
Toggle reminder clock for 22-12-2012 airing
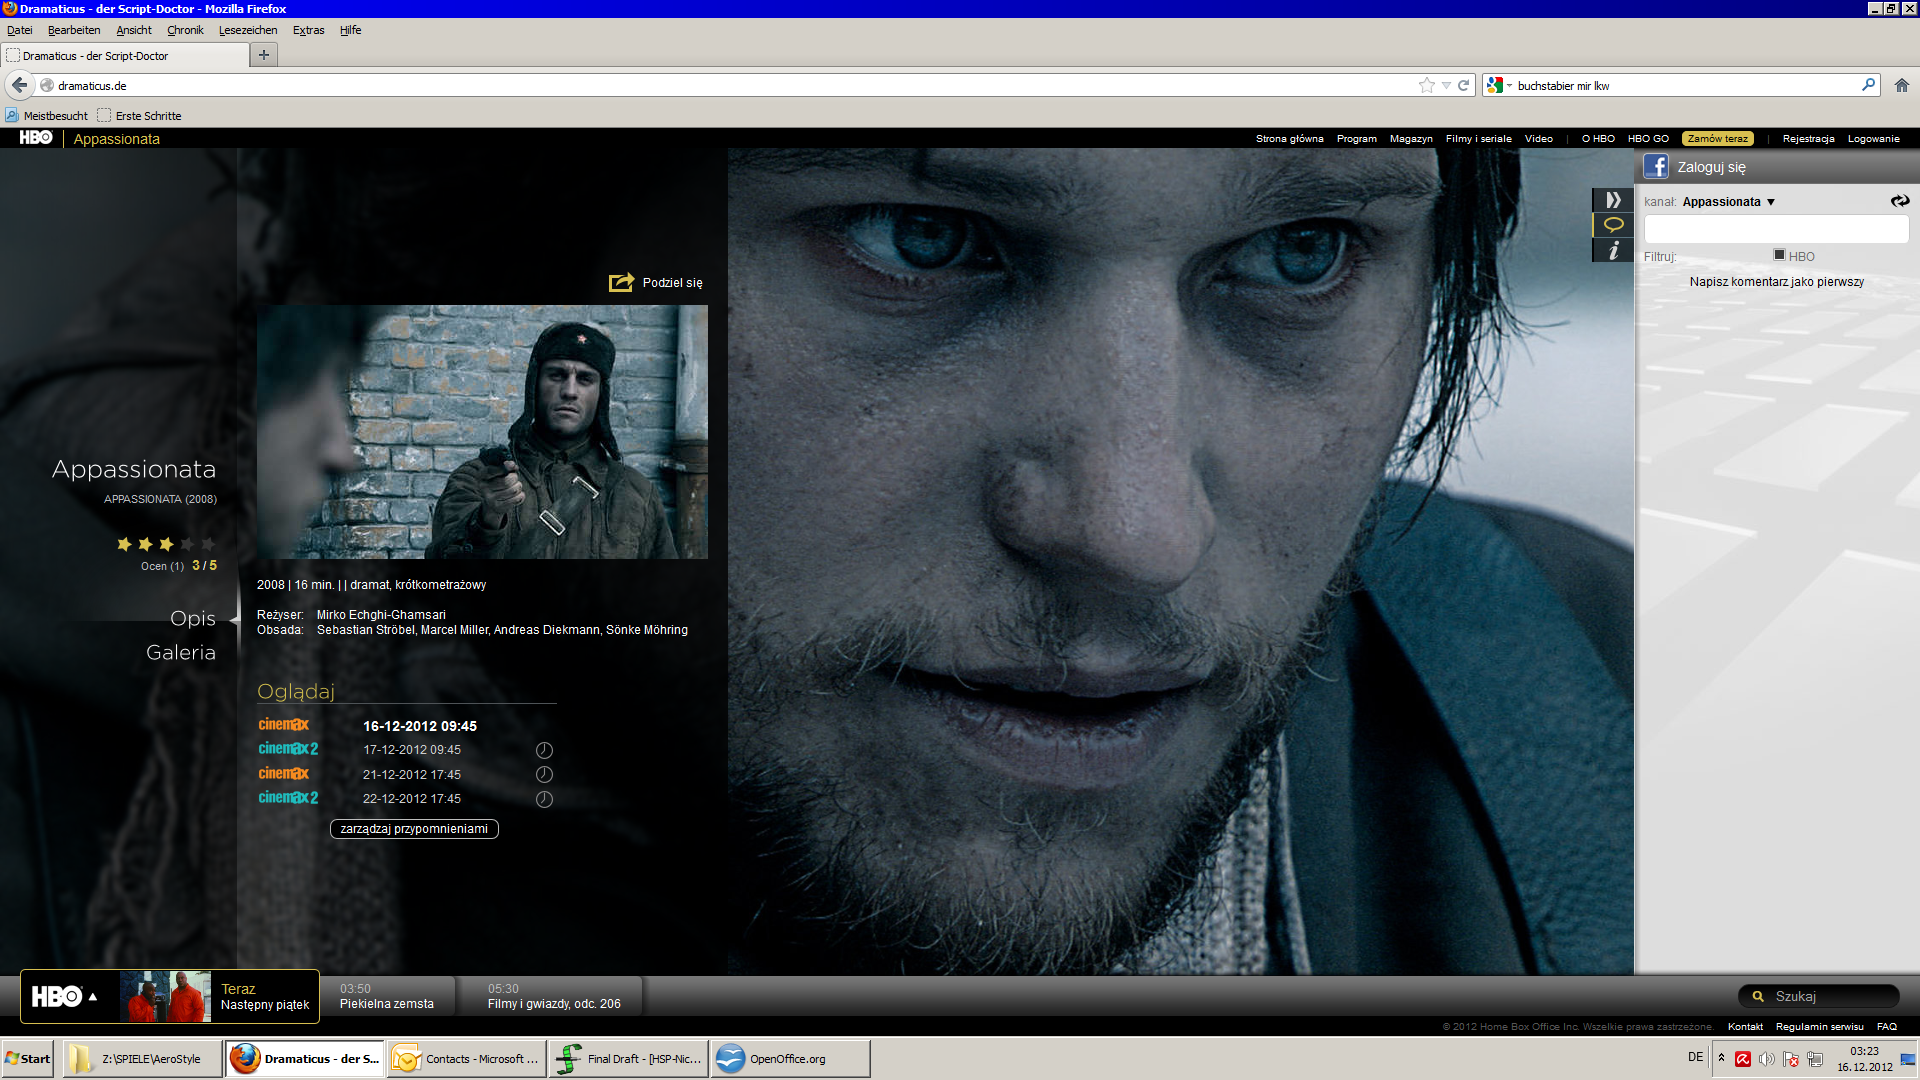pyautogui.click(x=544, y=799)
